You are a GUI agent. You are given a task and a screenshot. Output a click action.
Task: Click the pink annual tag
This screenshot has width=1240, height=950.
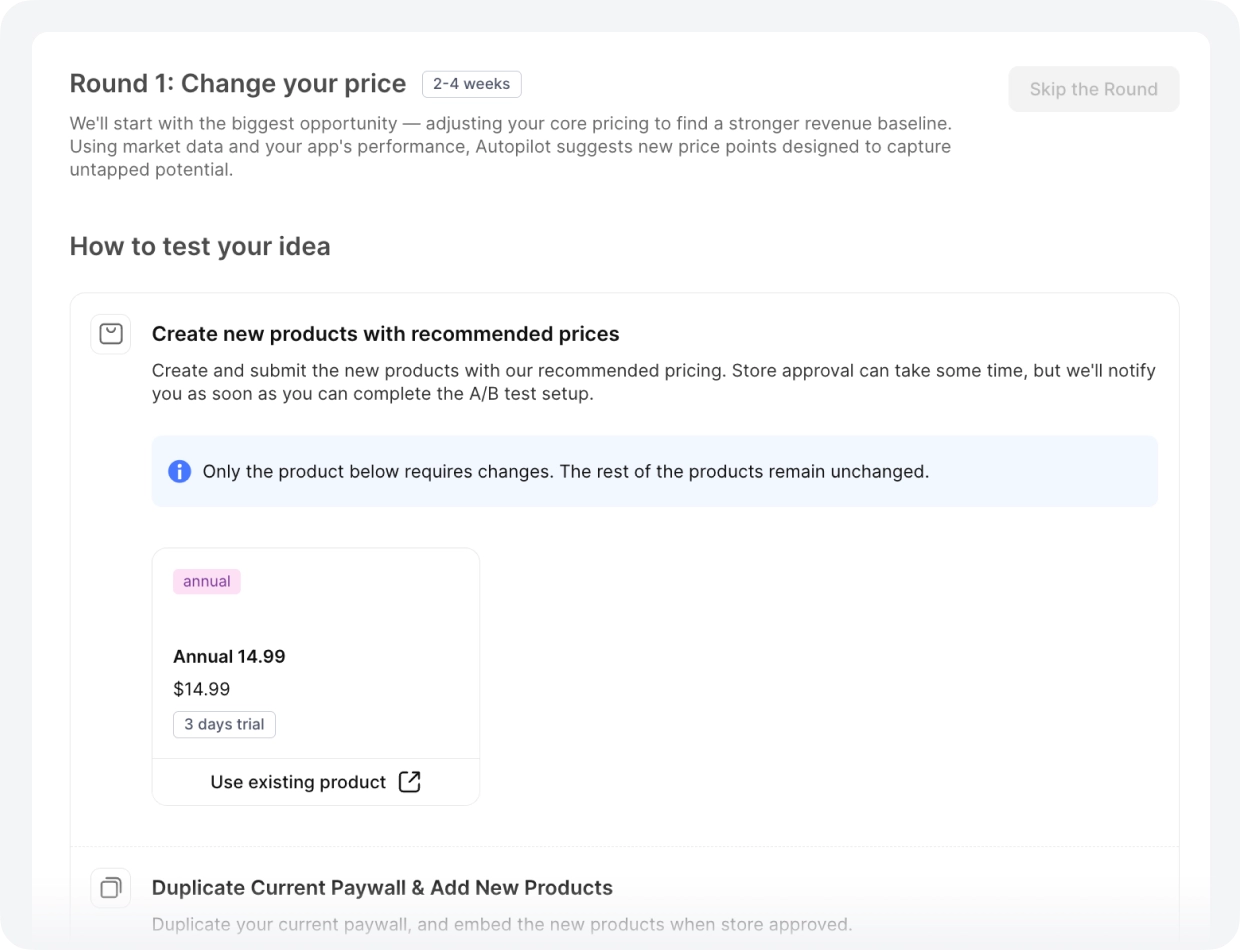click(x=207, y=582)
